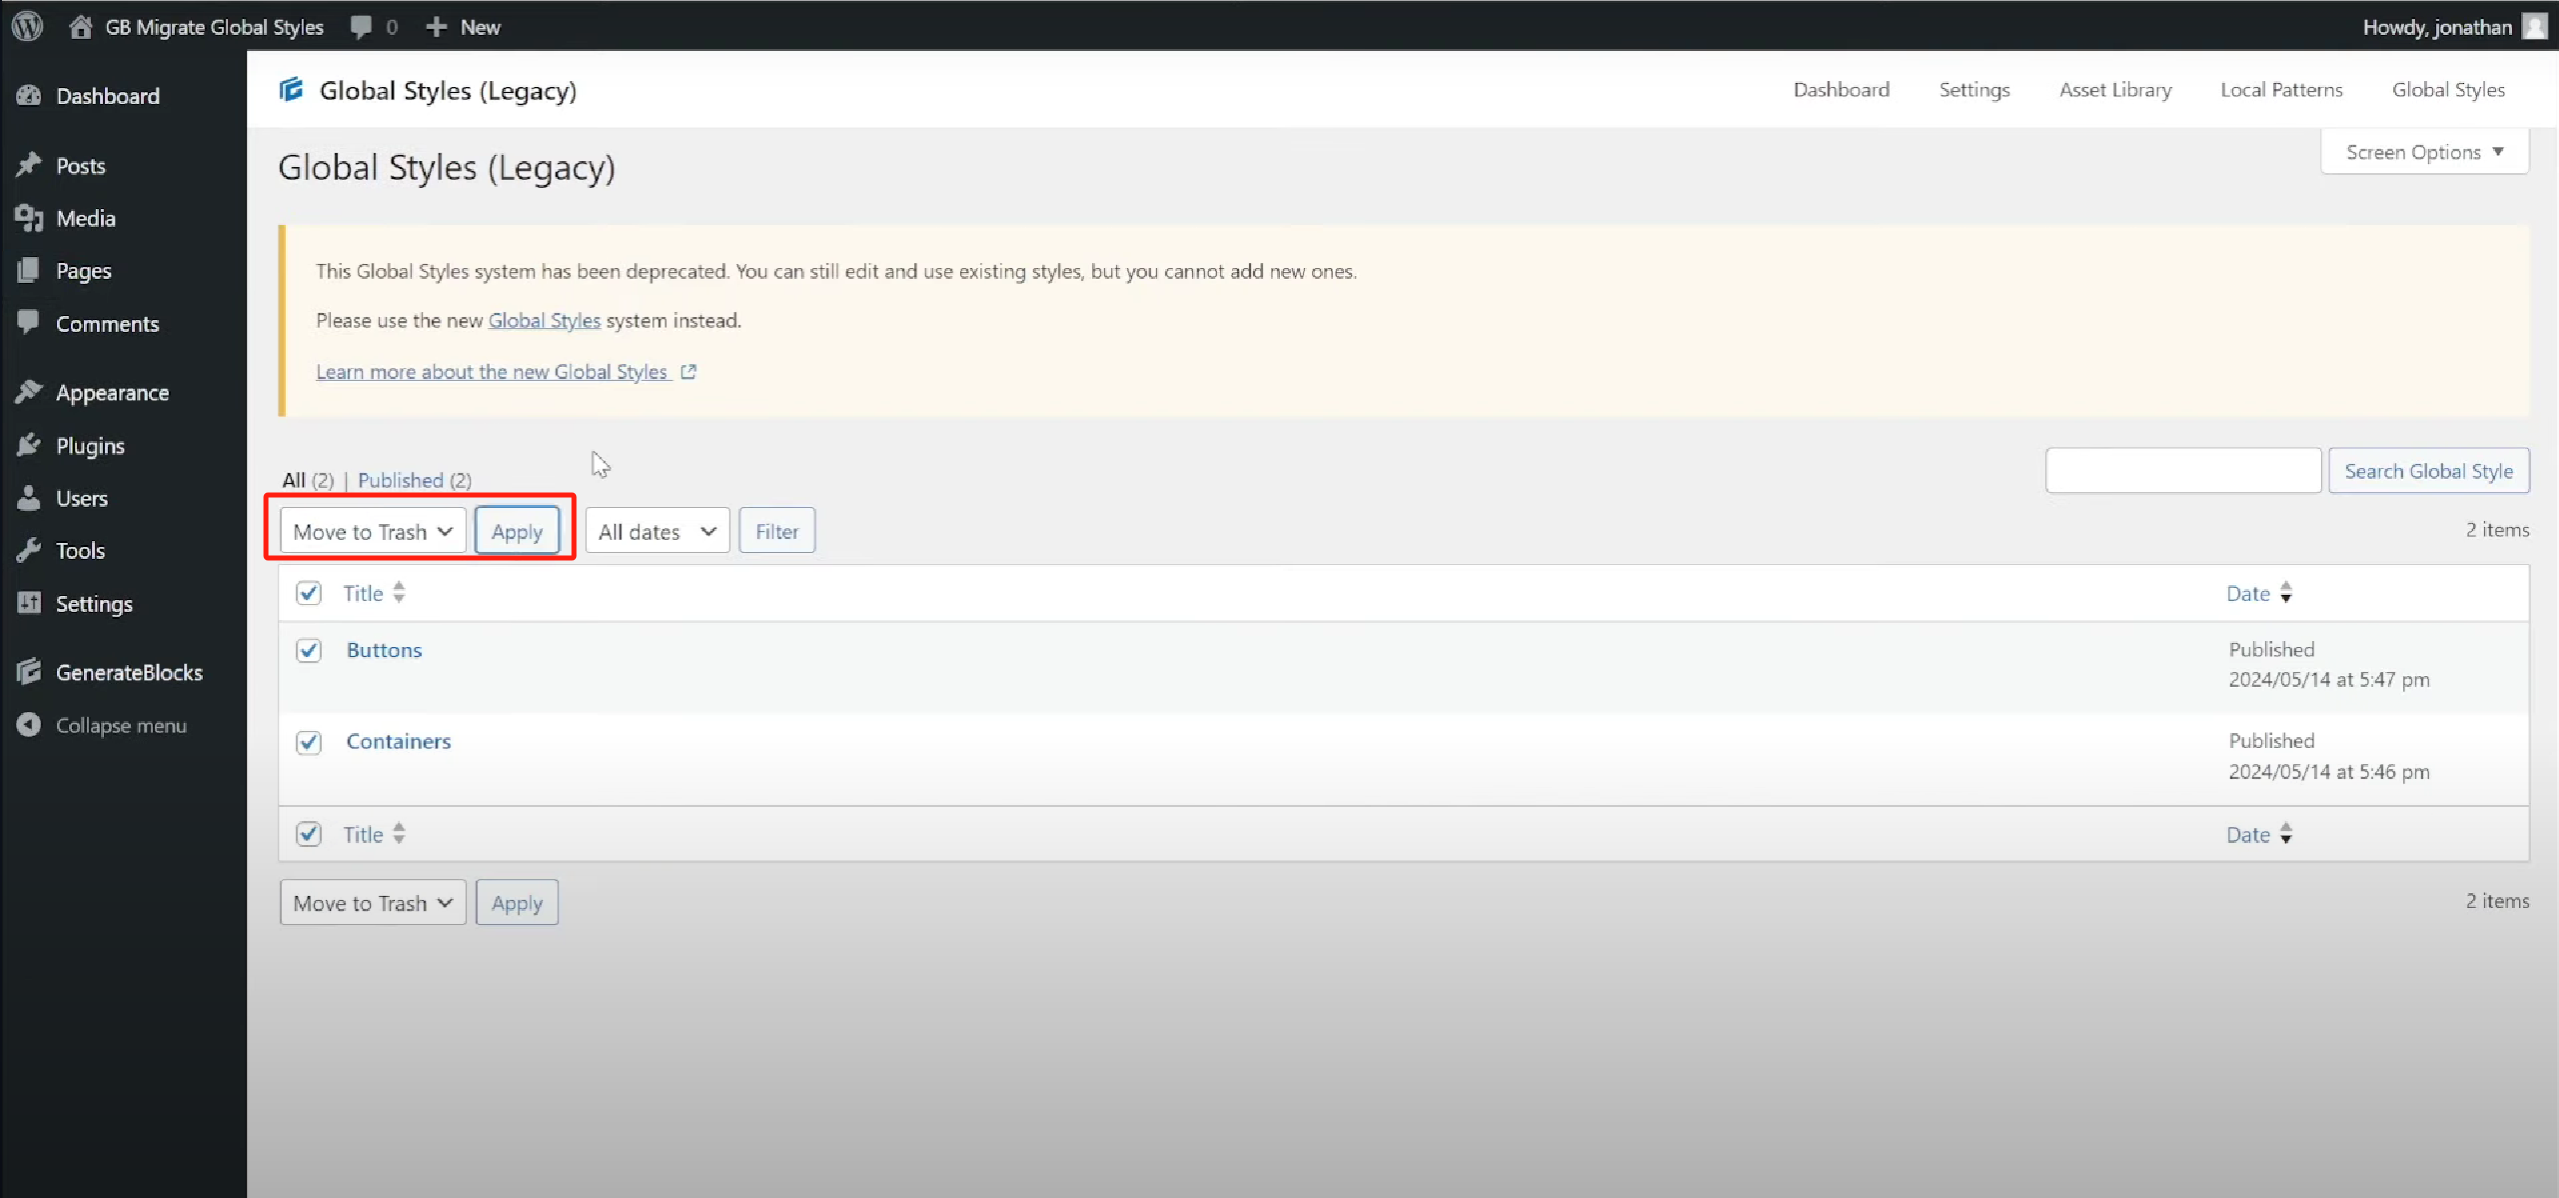Uncheck the Containers row checkbox
Screen dimensions: 2559x1198
pyautogui.click(x=309, y=742)
